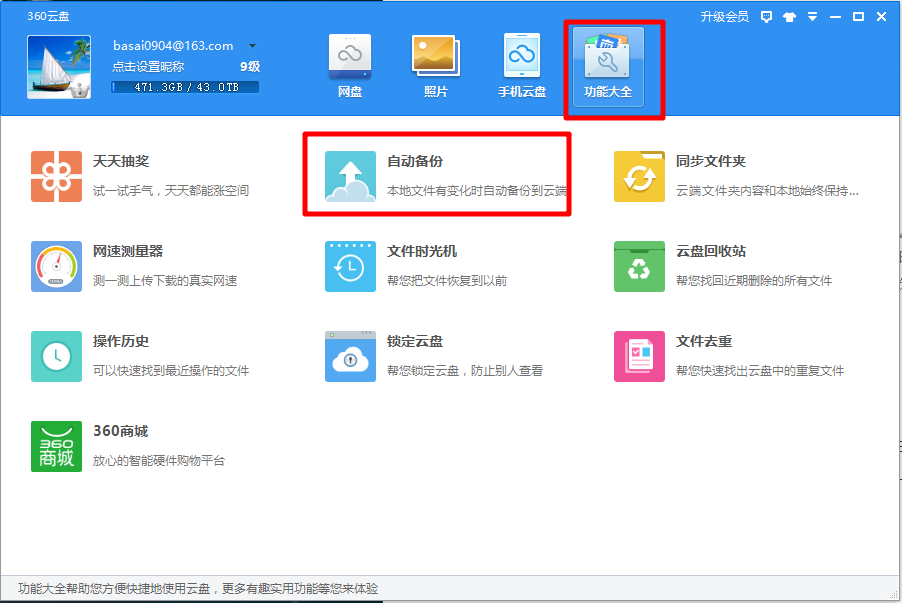Click description 试一试手气，天天都能涨空间
902x603 pixels.
pos(171,190)
